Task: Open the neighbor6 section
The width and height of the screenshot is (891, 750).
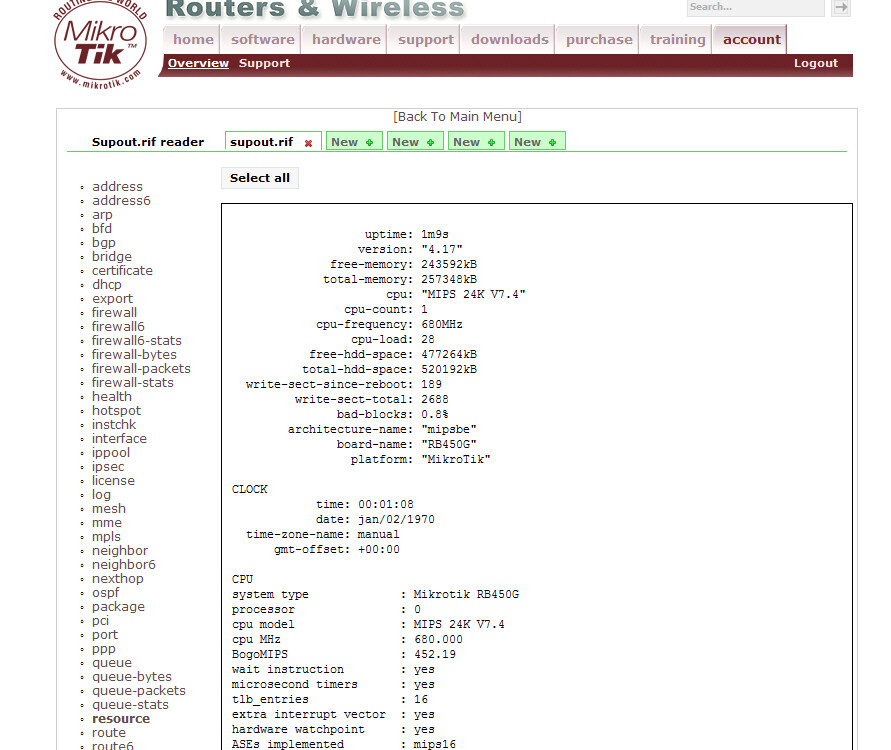Action: 124,565
